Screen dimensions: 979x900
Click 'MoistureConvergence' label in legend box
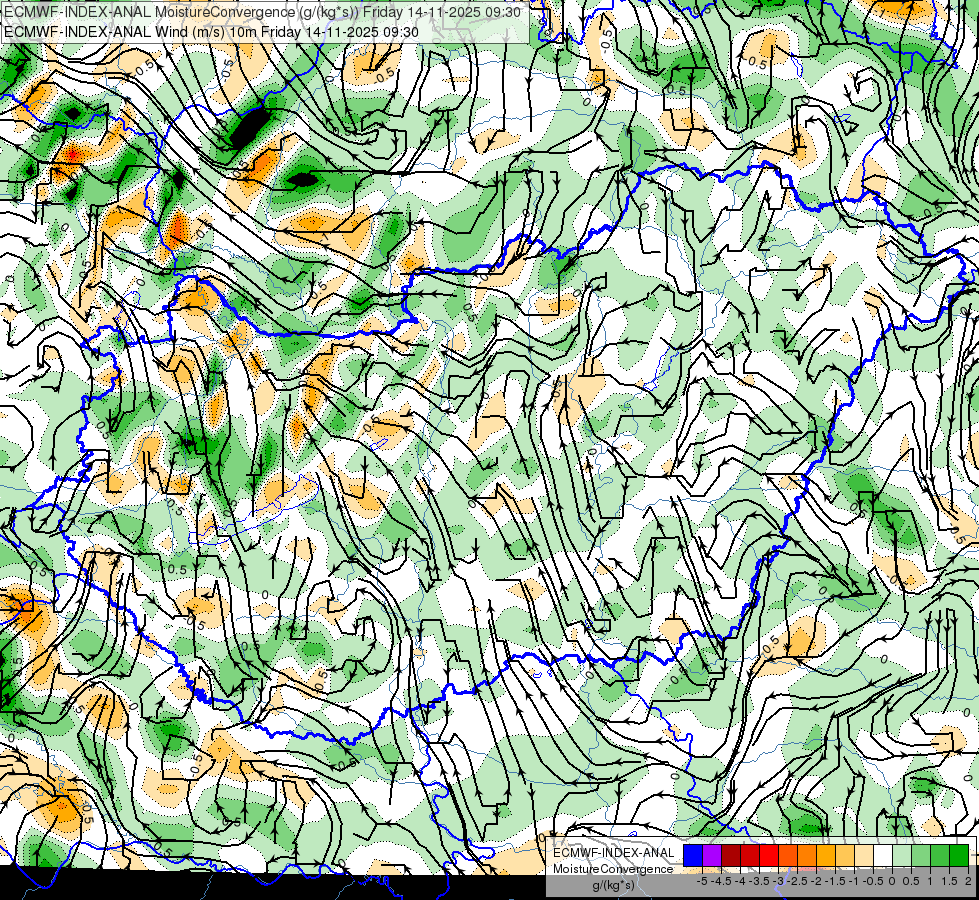coord(613,869)
